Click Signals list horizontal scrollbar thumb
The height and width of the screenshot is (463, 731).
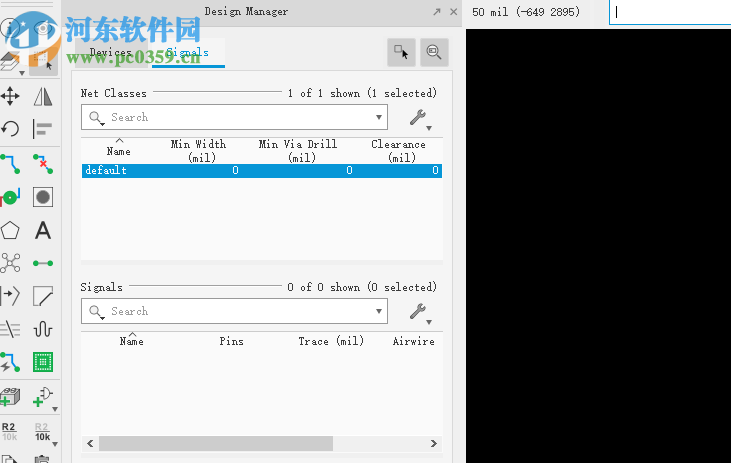(x=216, y=443)
